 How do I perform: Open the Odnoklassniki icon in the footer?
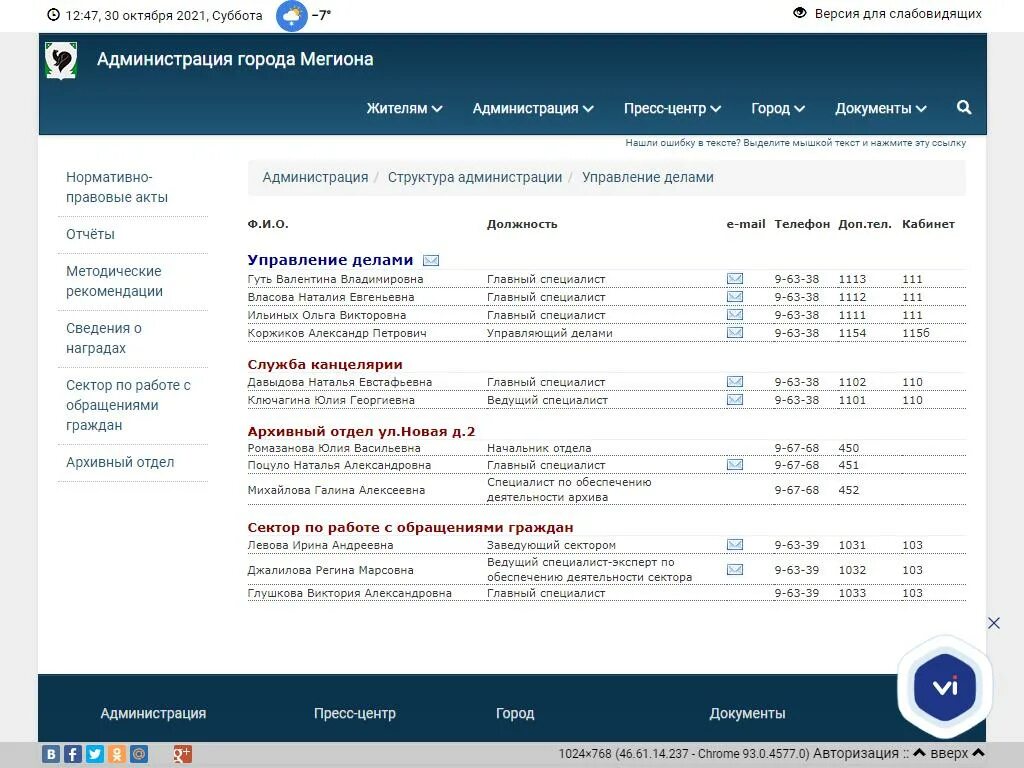pyautogui.click(x=118, y=754)
